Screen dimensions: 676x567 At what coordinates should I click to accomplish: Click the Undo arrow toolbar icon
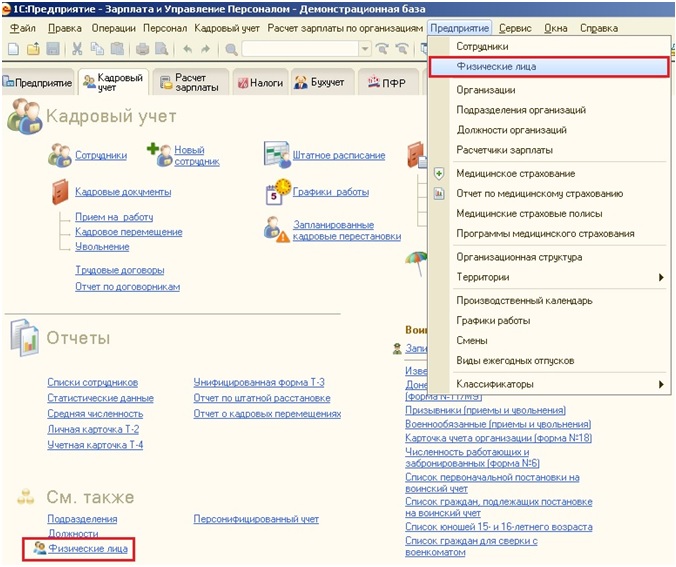(x=187, y=49)
